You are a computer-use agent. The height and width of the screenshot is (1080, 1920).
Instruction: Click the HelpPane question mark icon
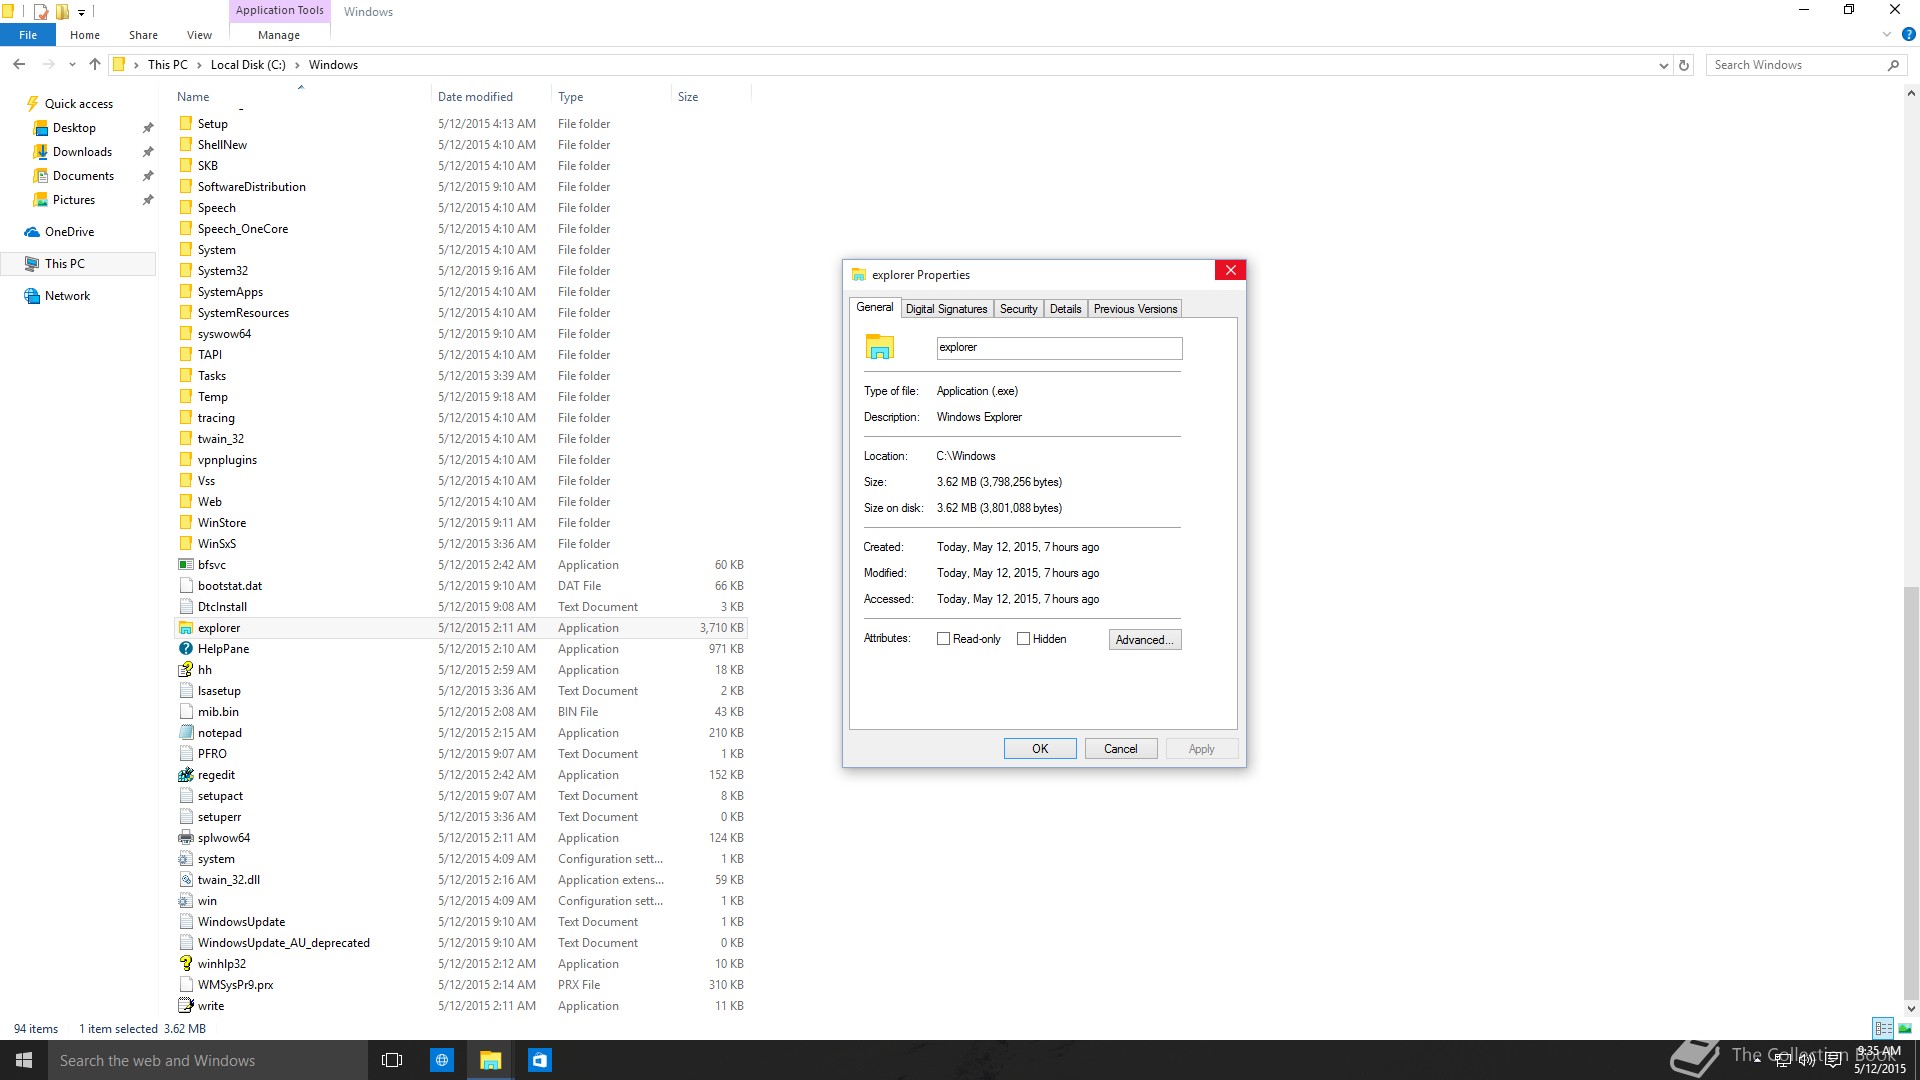(185, 649)
